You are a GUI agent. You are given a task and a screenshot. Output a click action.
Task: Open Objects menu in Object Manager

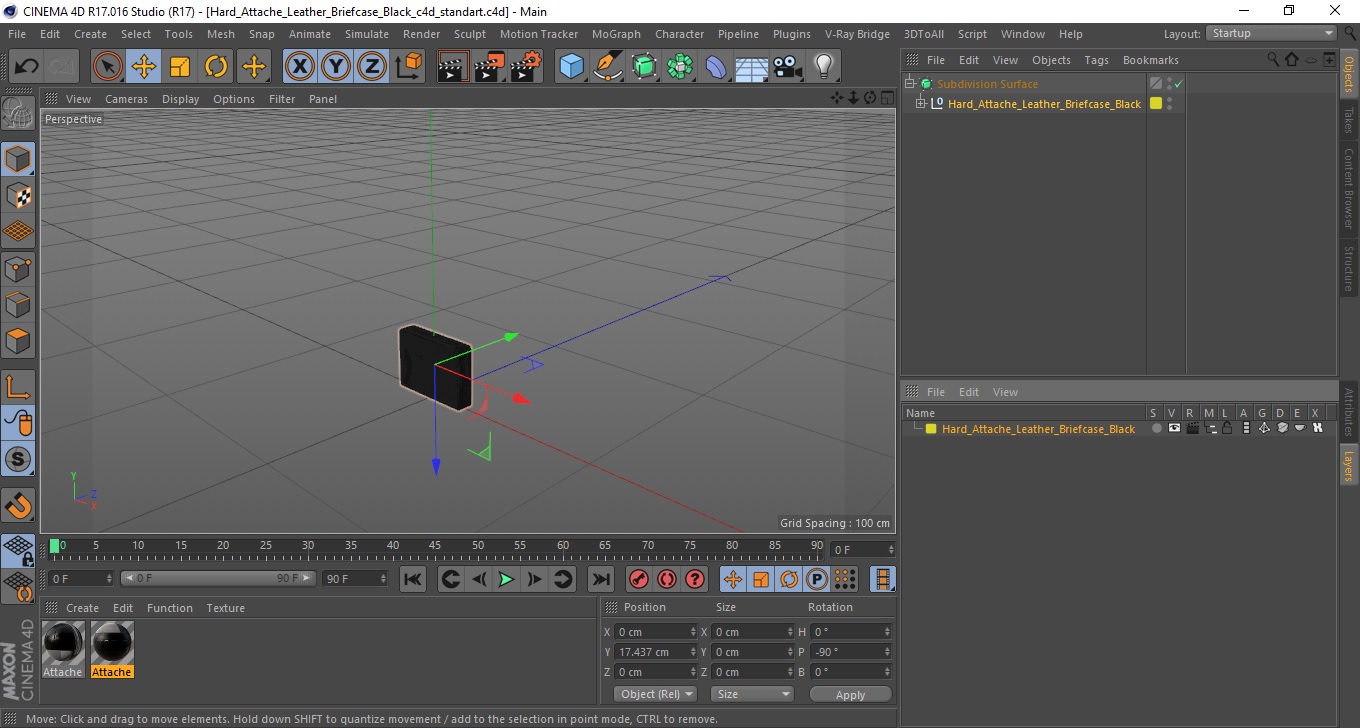click(x=1051, y=60)
